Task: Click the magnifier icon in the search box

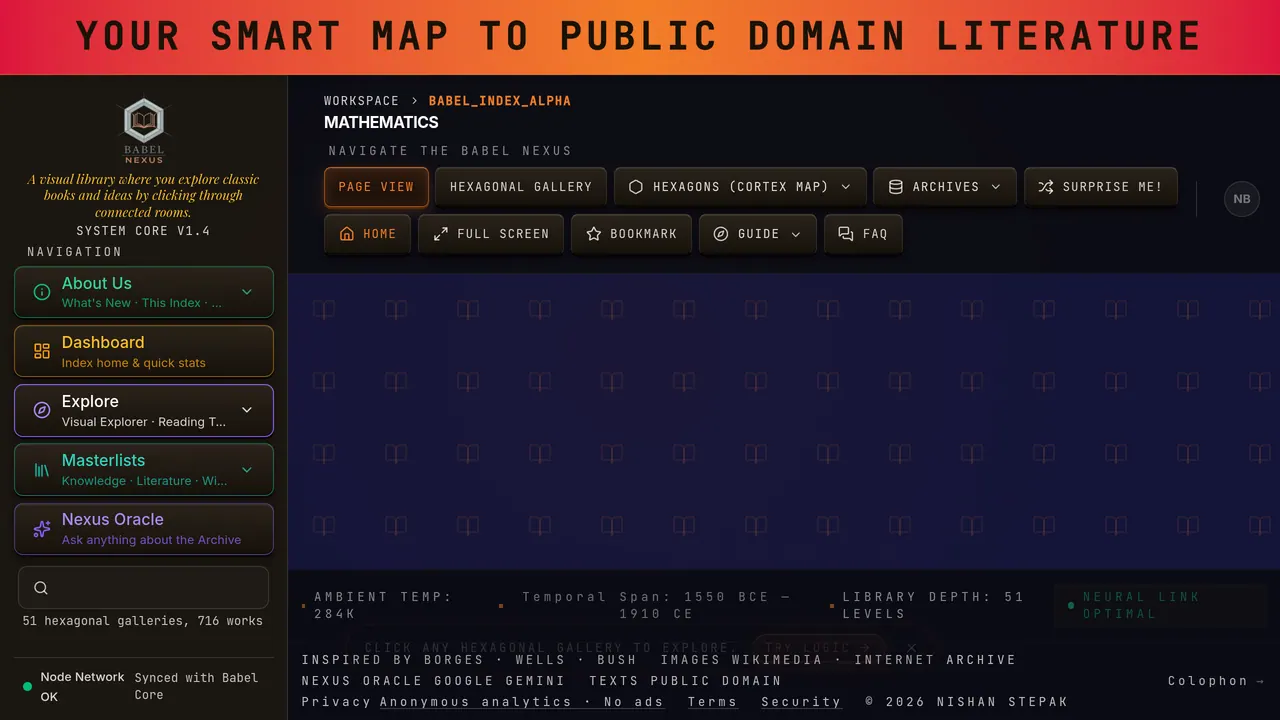Action: pyautogui.click(x=41, y=588)
